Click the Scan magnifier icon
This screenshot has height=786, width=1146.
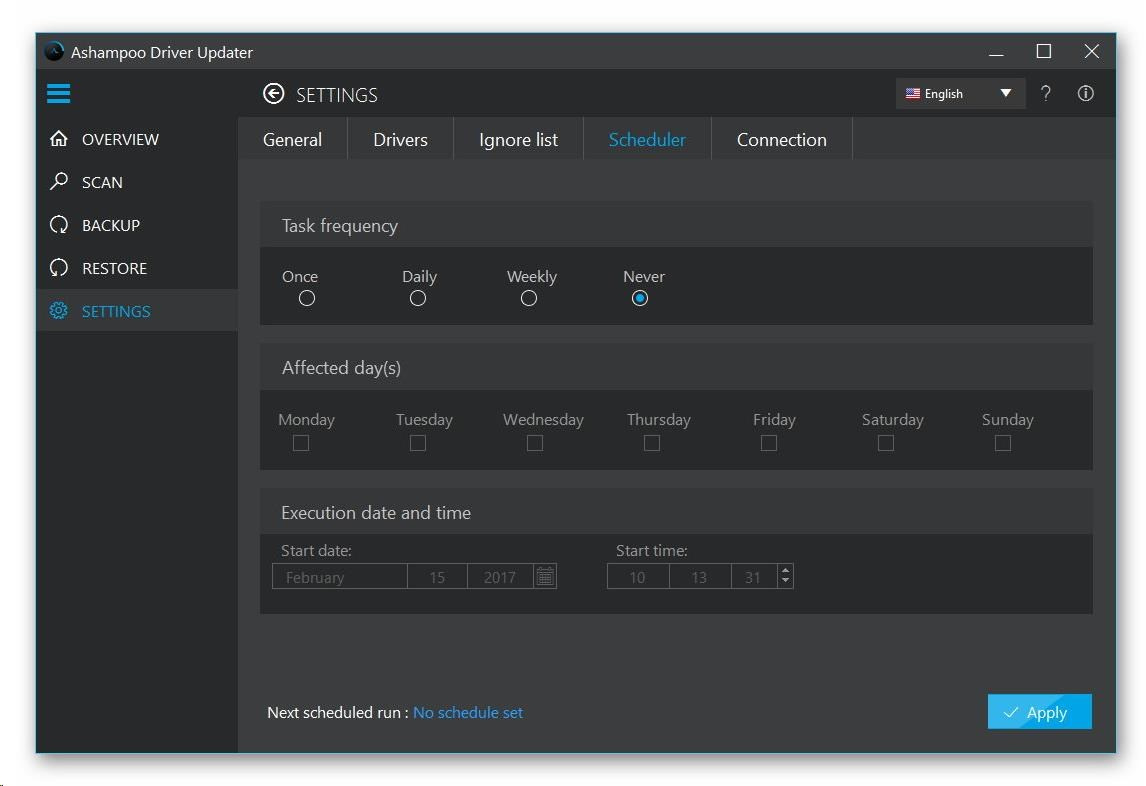pos(59,182)
